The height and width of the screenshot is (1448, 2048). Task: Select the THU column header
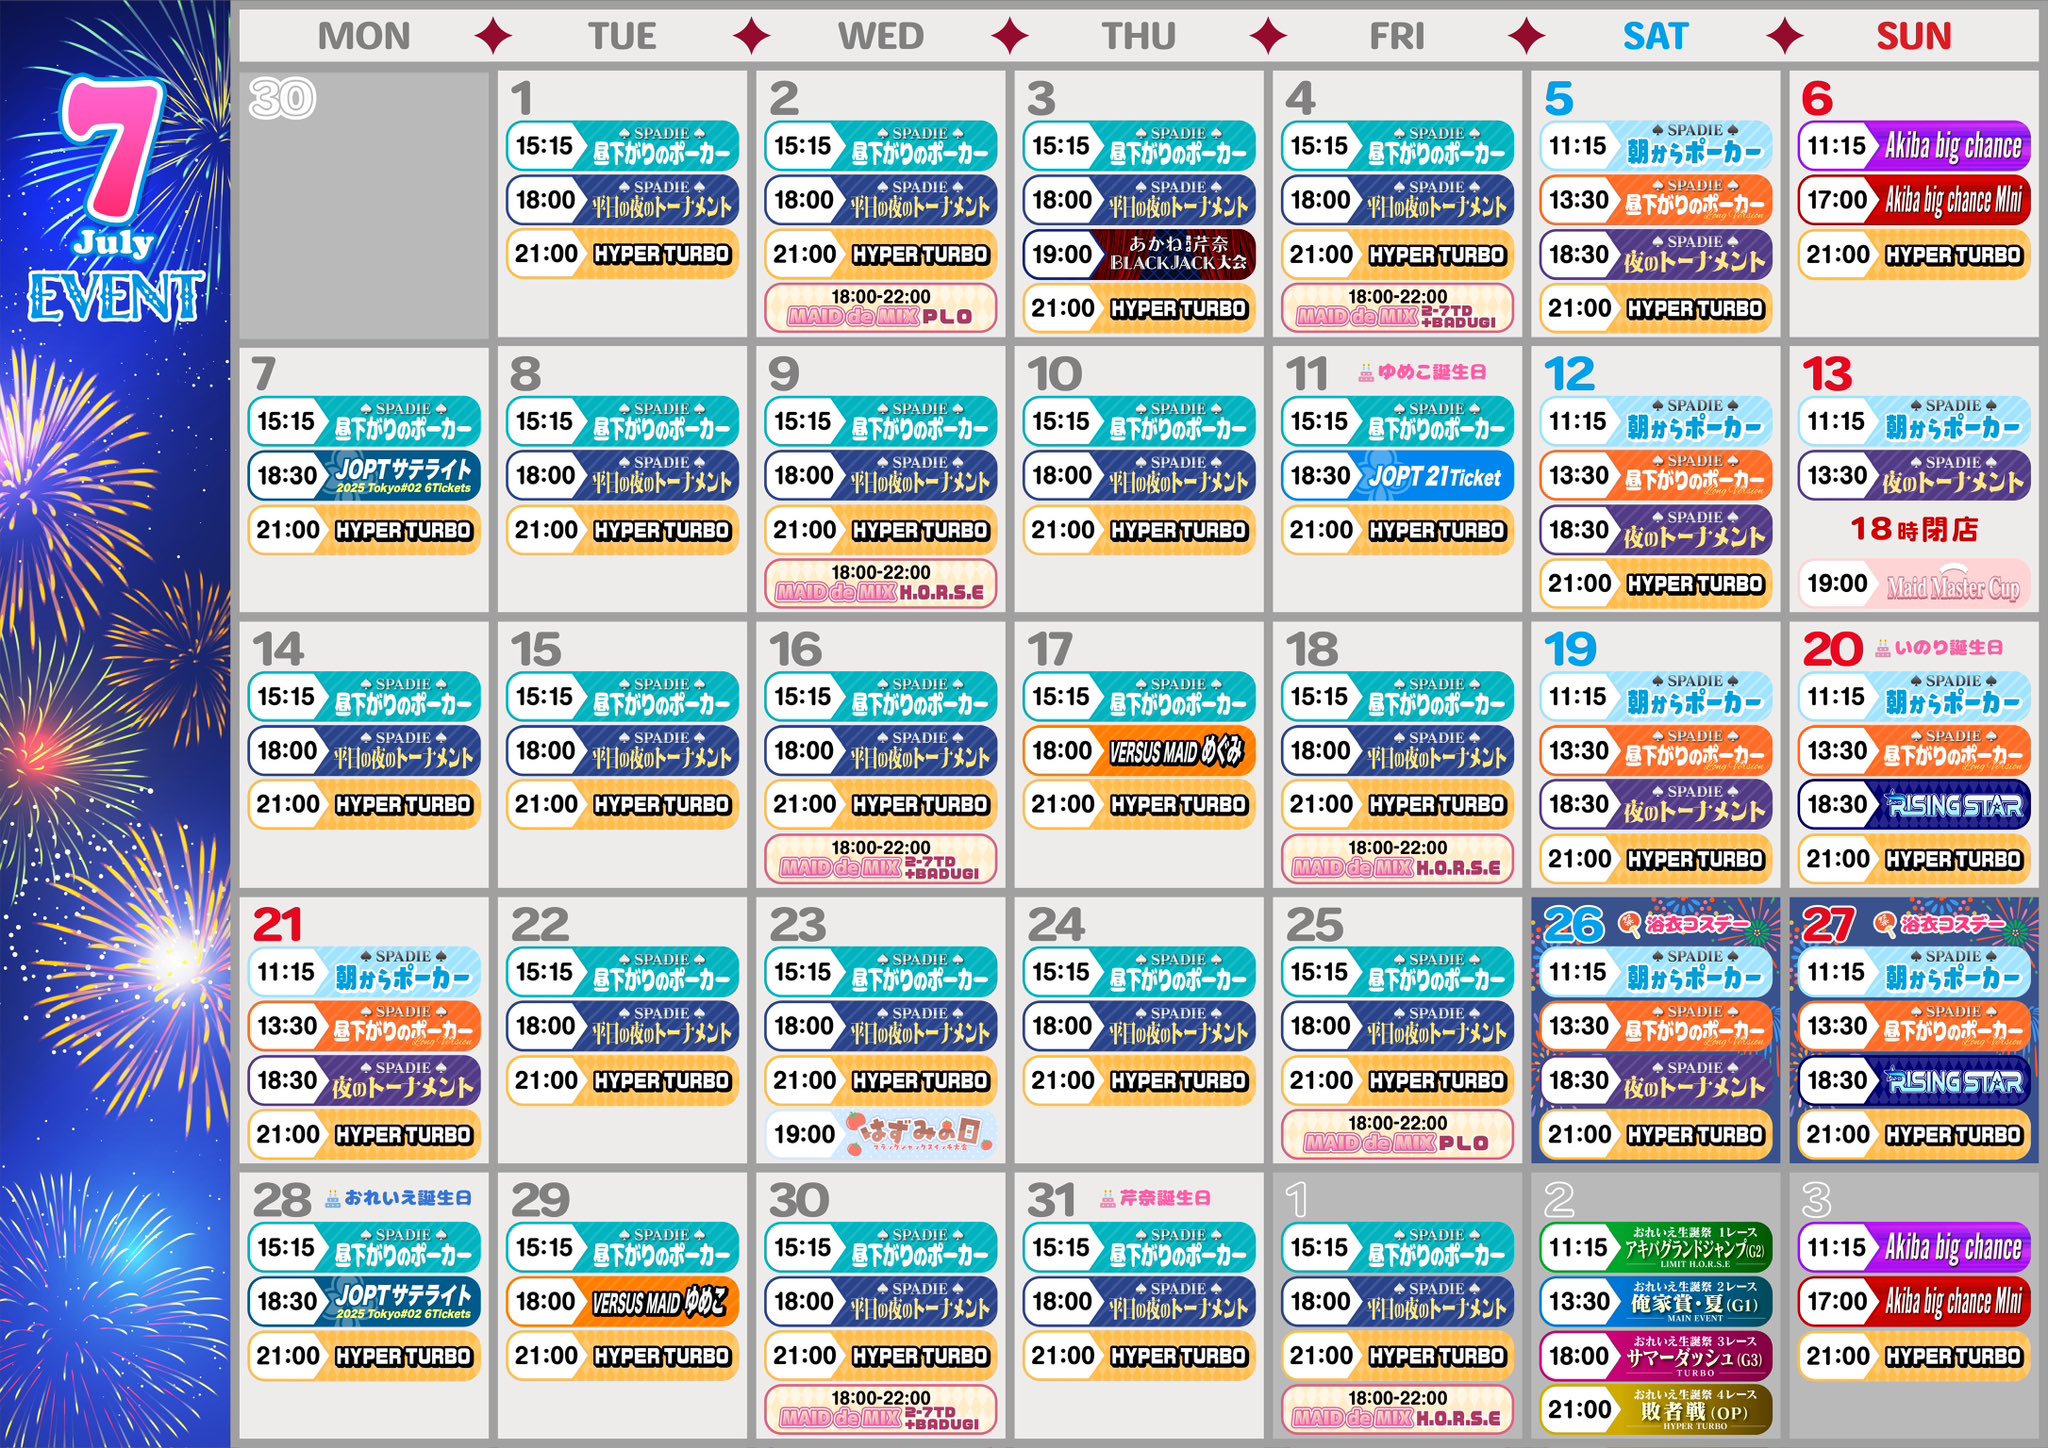[1139, 37]
